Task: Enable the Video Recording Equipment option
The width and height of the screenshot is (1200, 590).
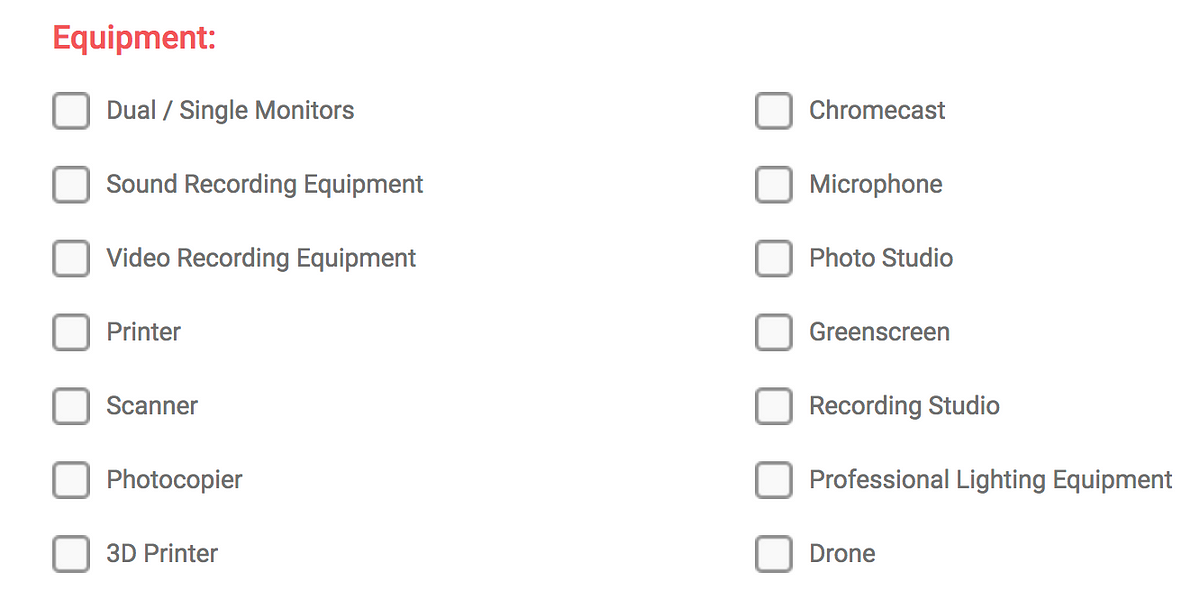Action: point(71,259)
